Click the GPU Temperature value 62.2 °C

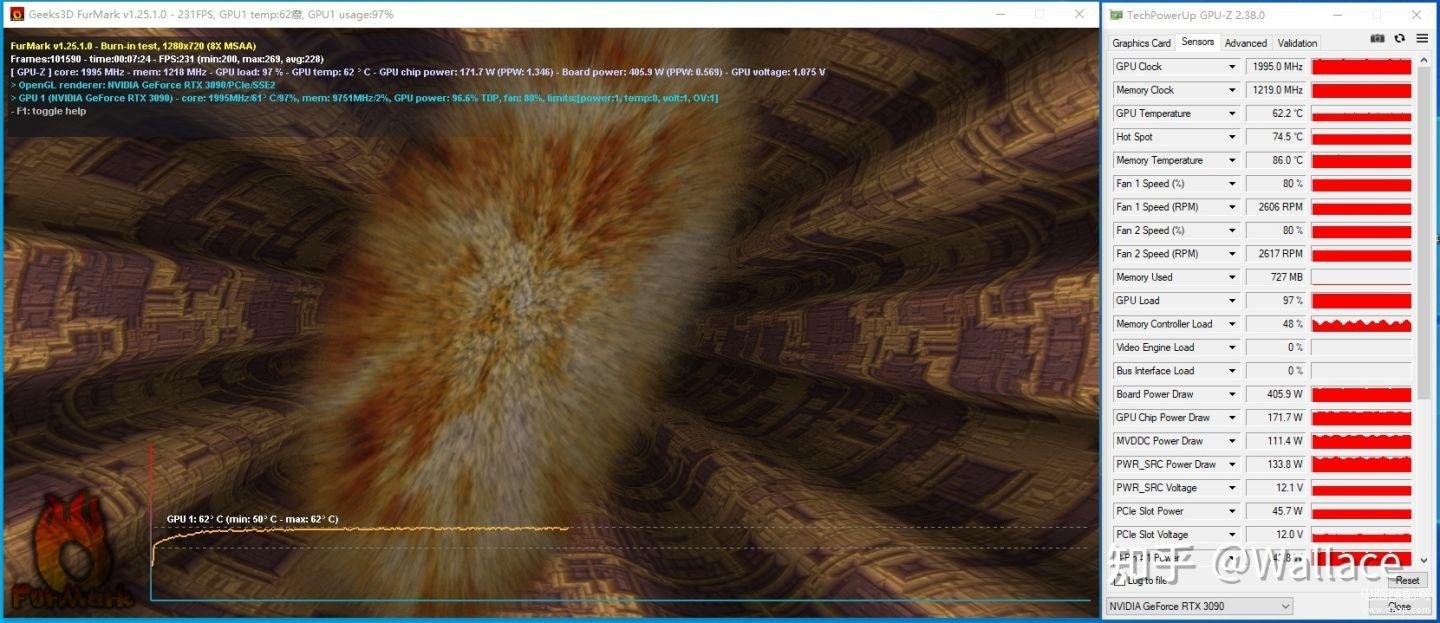click(1275, 113)
